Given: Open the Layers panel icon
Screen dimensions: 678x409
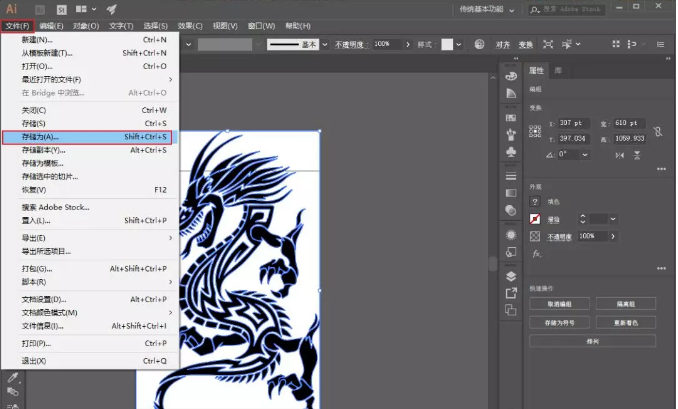Looking at the screenshot, I should pos(511,276).
